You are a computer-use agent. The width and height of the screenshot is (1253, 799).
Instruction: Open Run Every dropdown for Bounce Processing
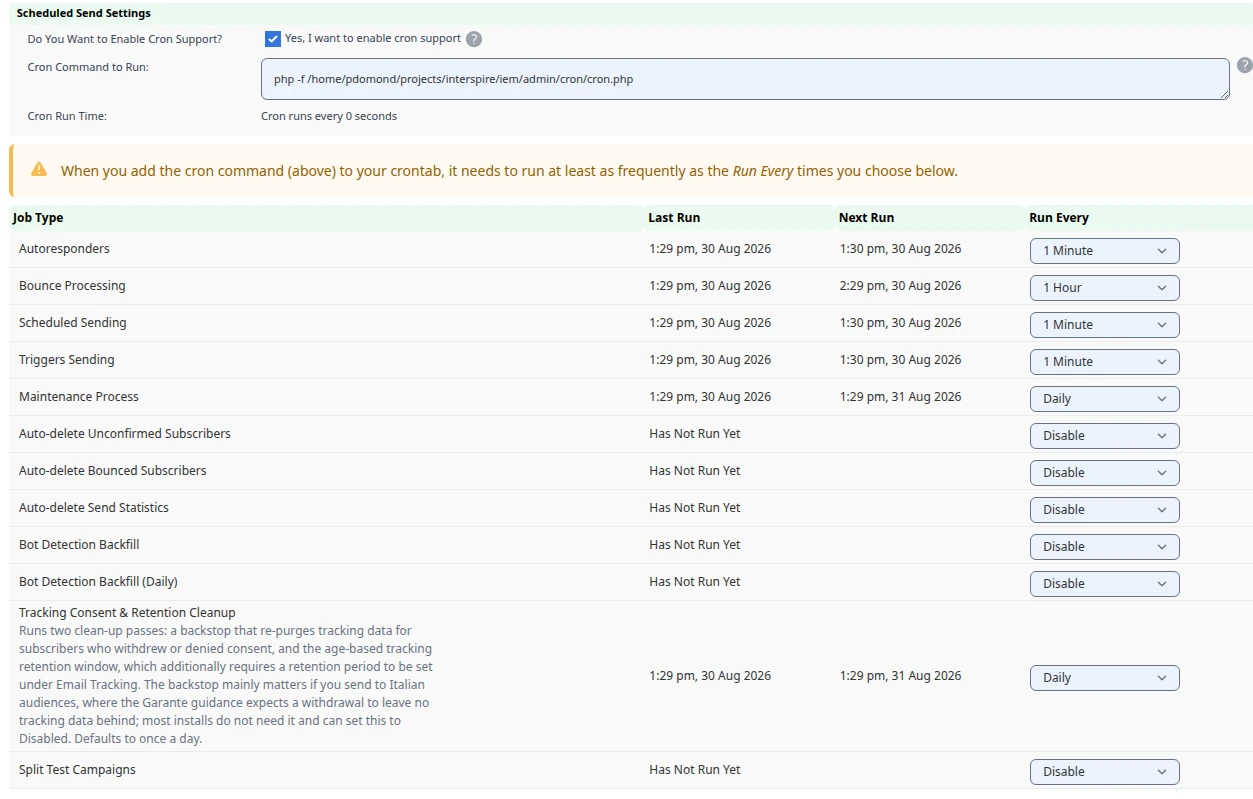pos(1104,288)
